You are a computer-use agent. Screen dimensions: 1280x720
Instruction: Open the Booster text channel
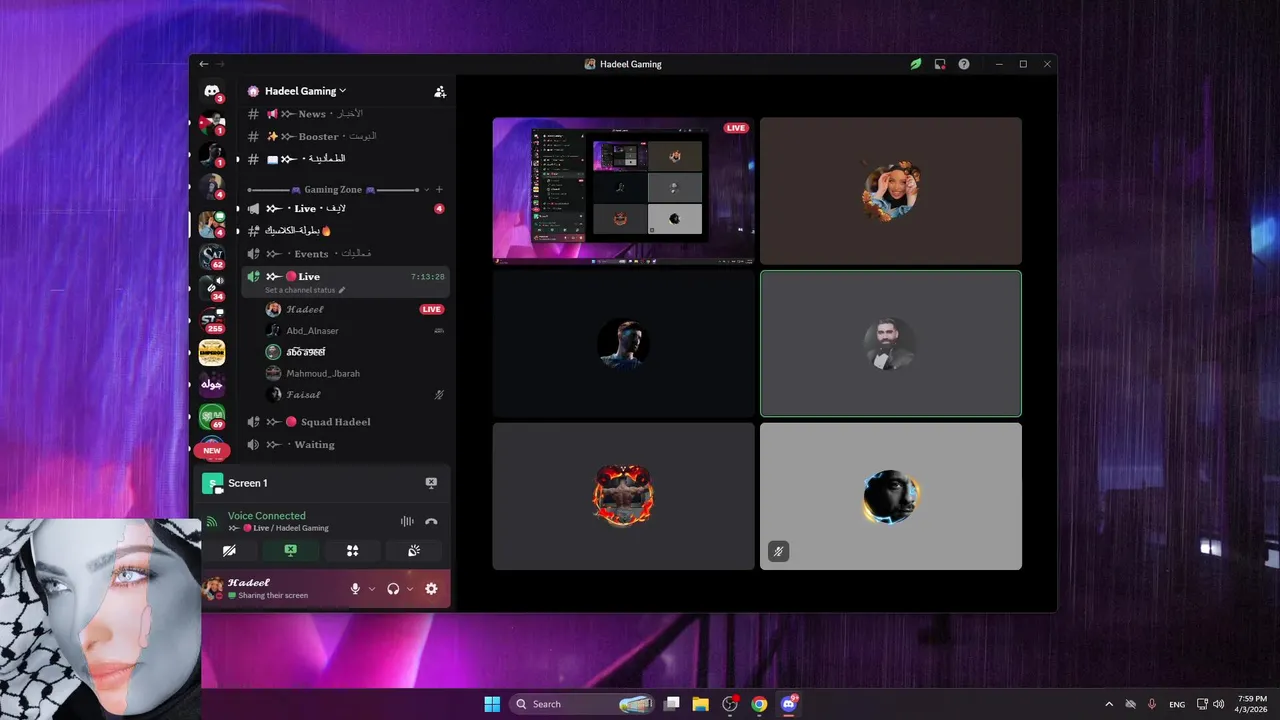pos(345,136)
